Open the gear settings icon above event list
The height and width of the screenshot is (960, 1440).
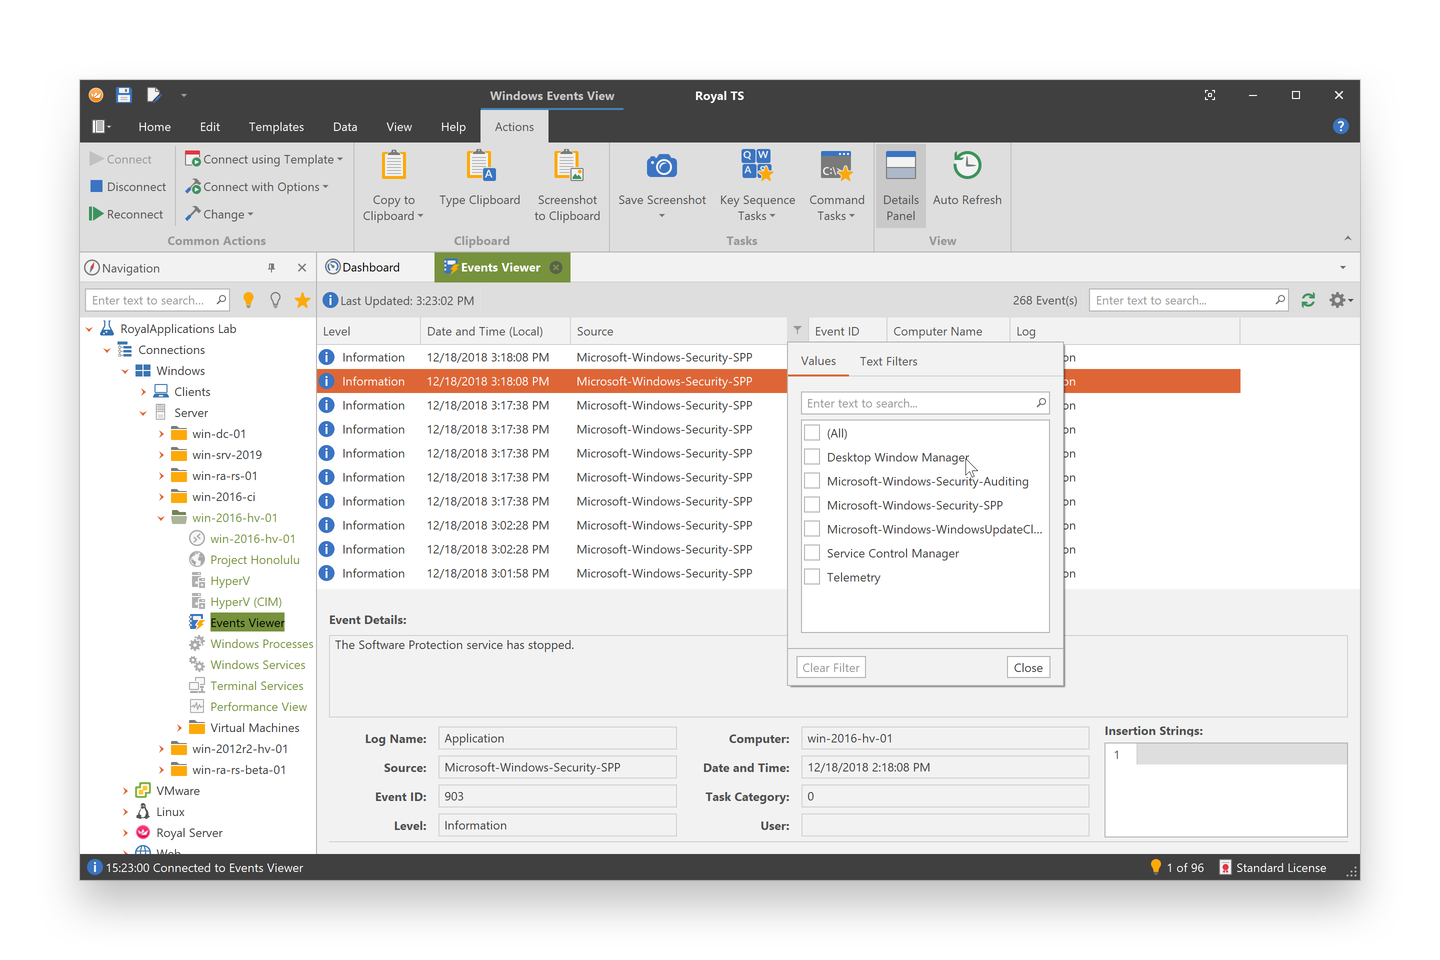(x=1338, y=299)
